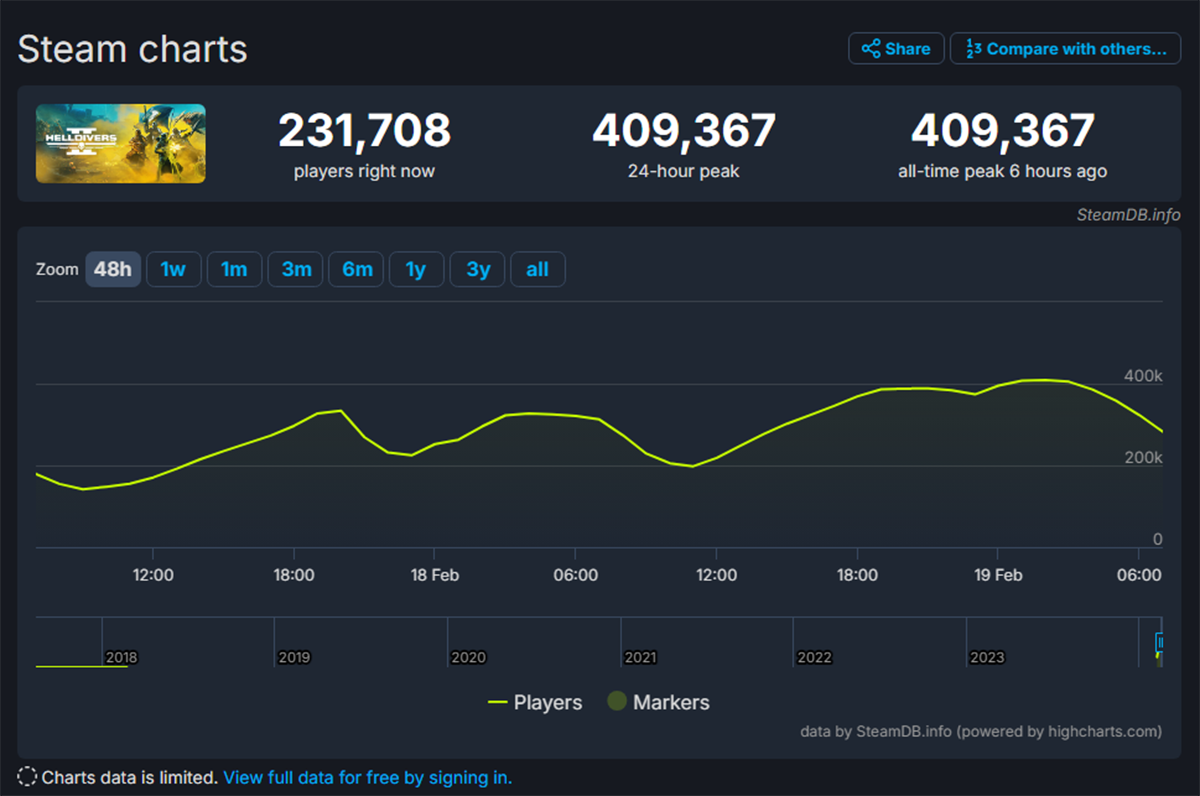
Task: Click the navigator range handle at right
Action: click(x=1159, y=641)
